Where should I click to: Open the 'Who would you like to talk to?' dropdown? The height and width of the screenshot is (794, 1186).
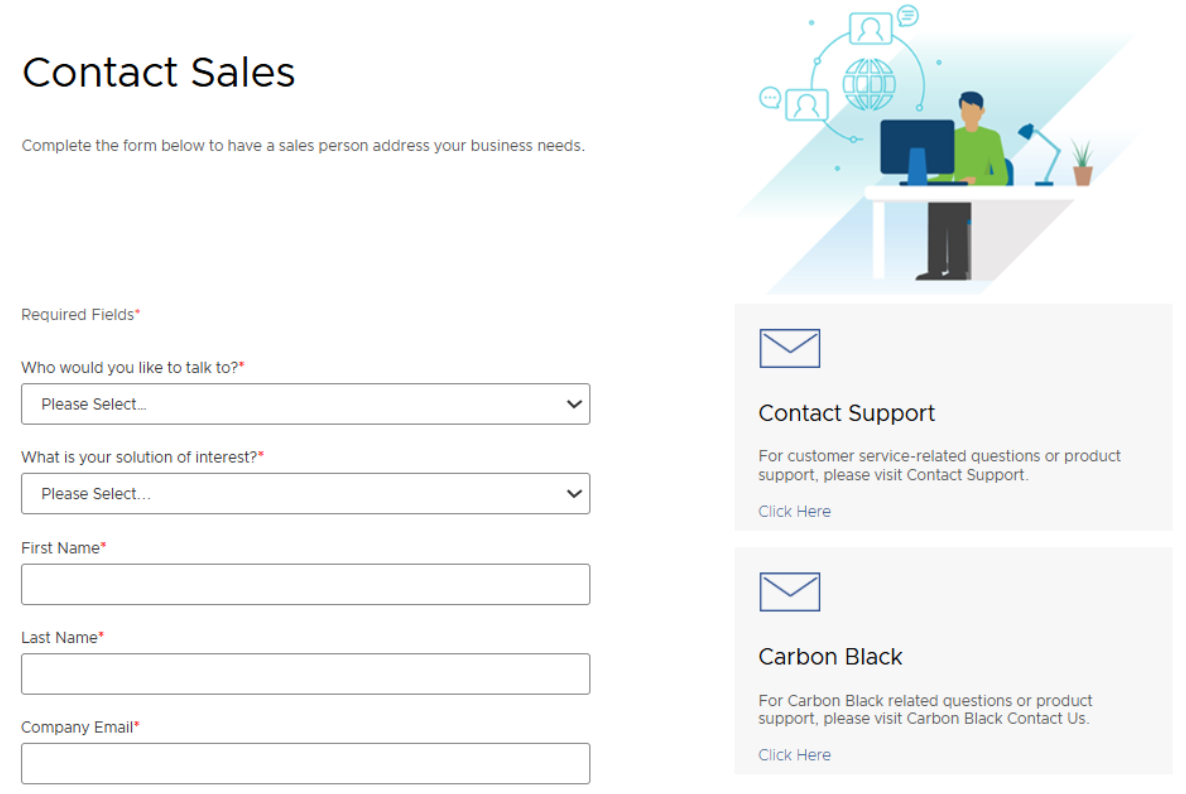305,404
